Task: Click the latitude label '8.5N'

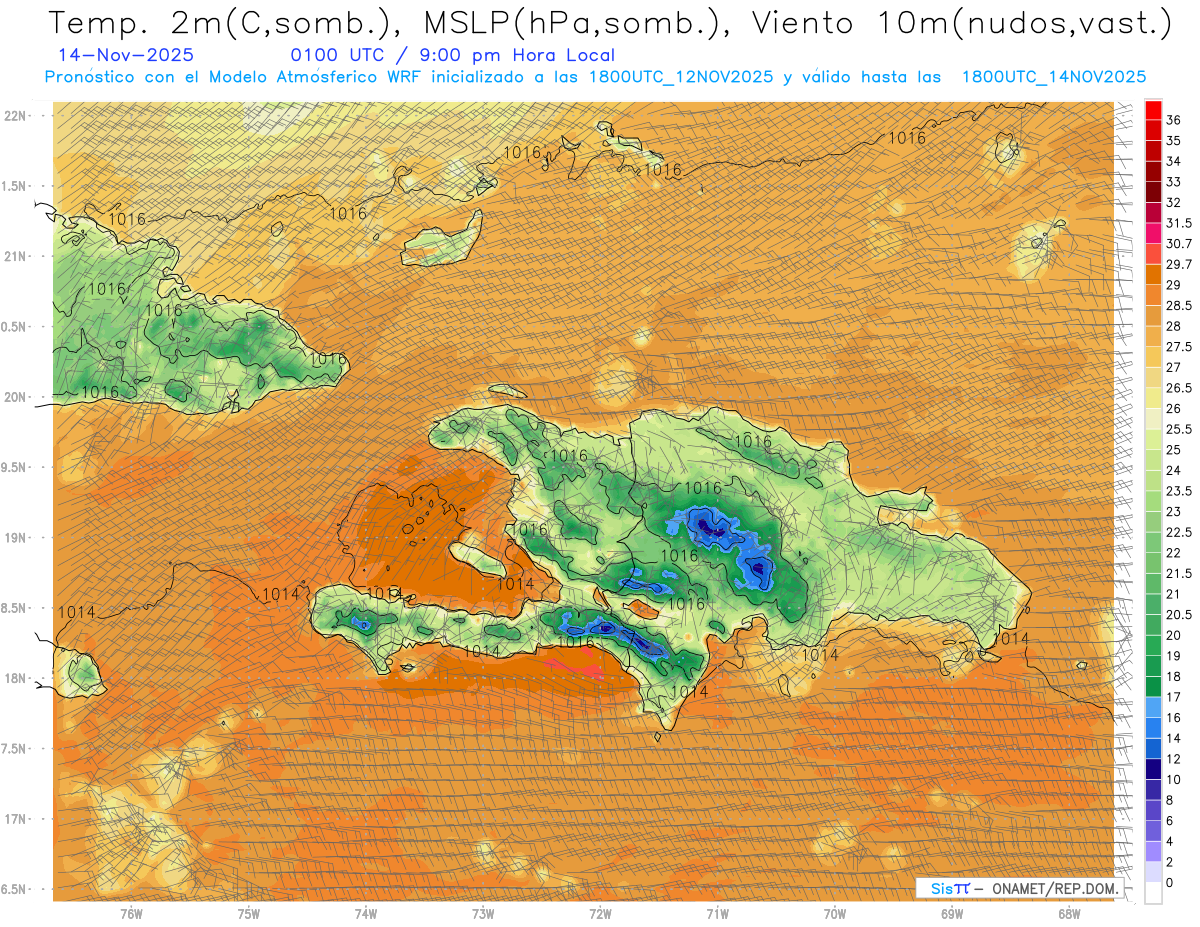Action: click(15, 608)
